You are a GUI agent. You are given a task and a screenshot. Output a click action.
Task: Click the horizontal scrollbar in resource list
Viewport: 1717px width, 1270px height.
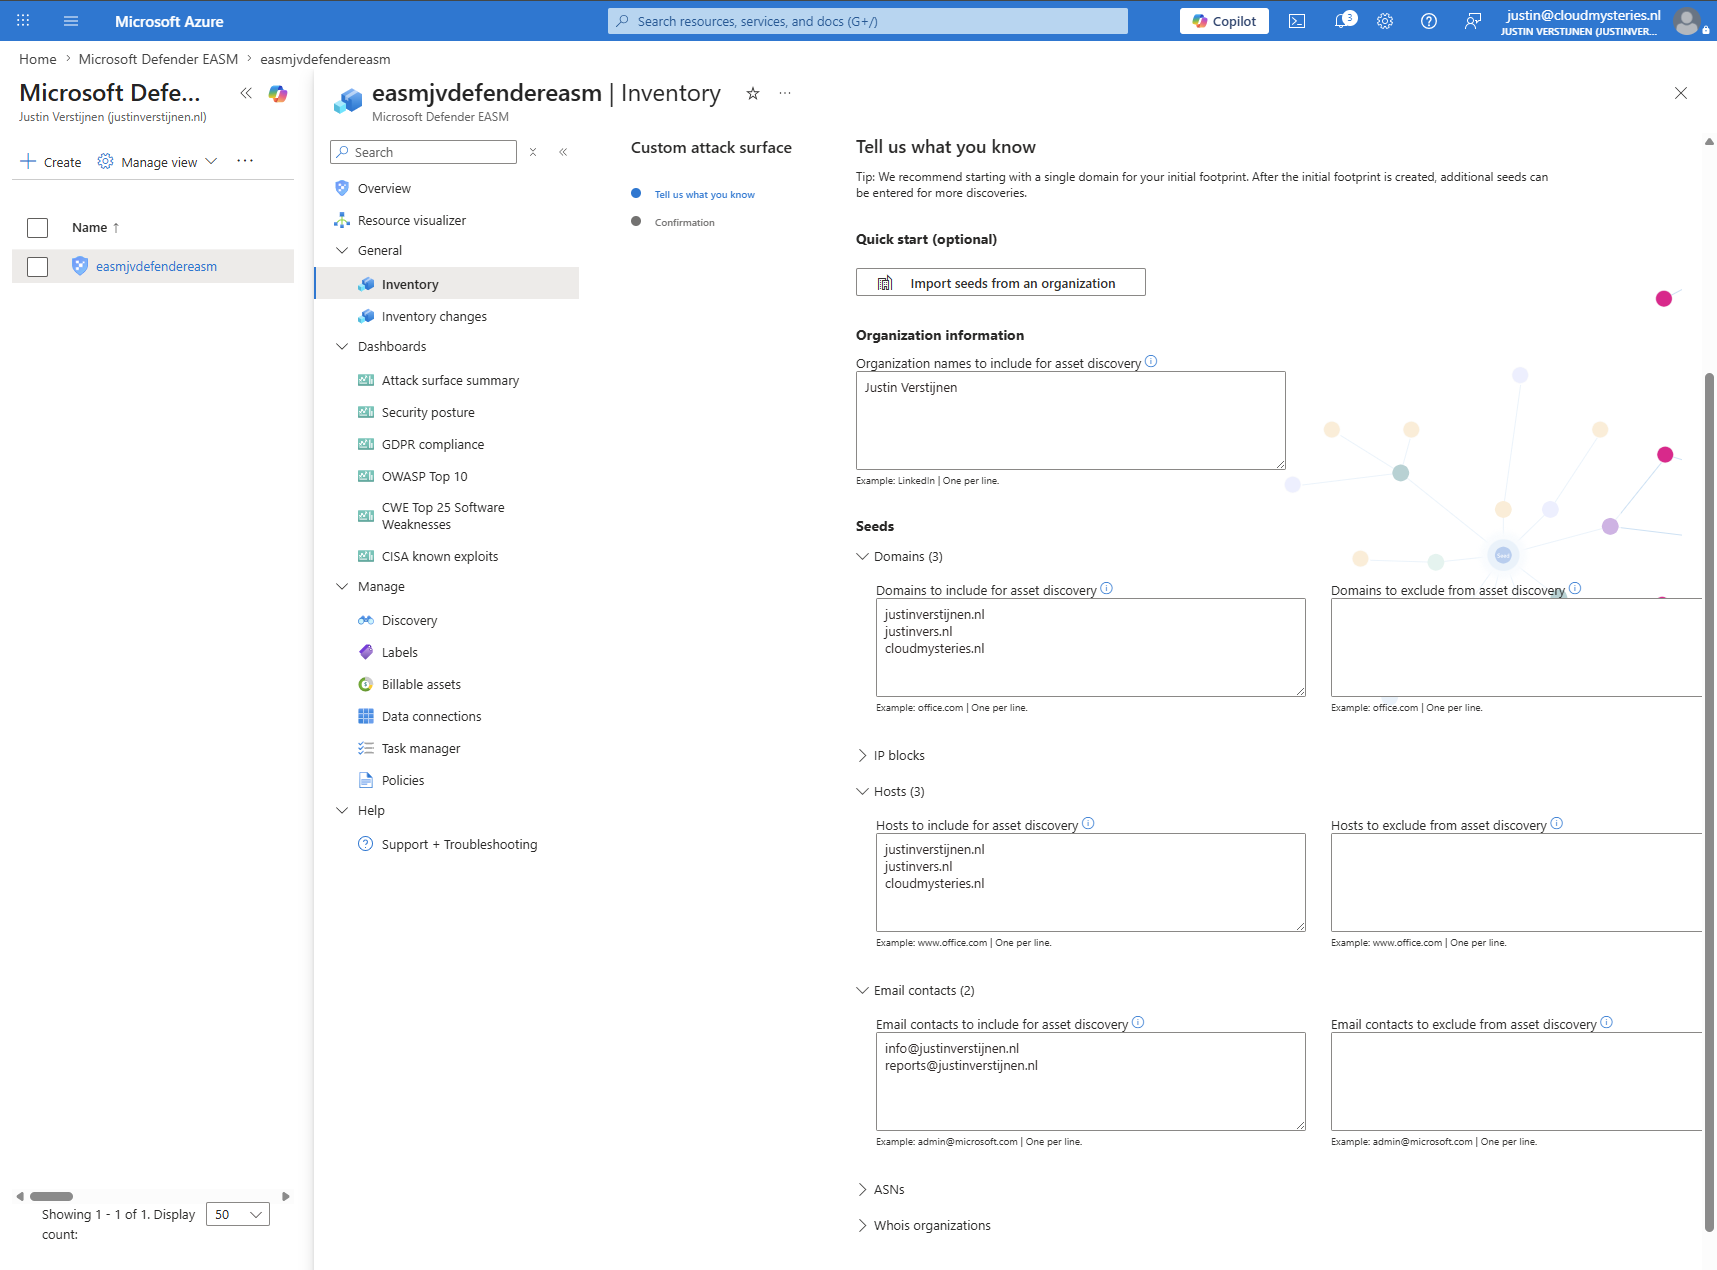click(52, 1196)
